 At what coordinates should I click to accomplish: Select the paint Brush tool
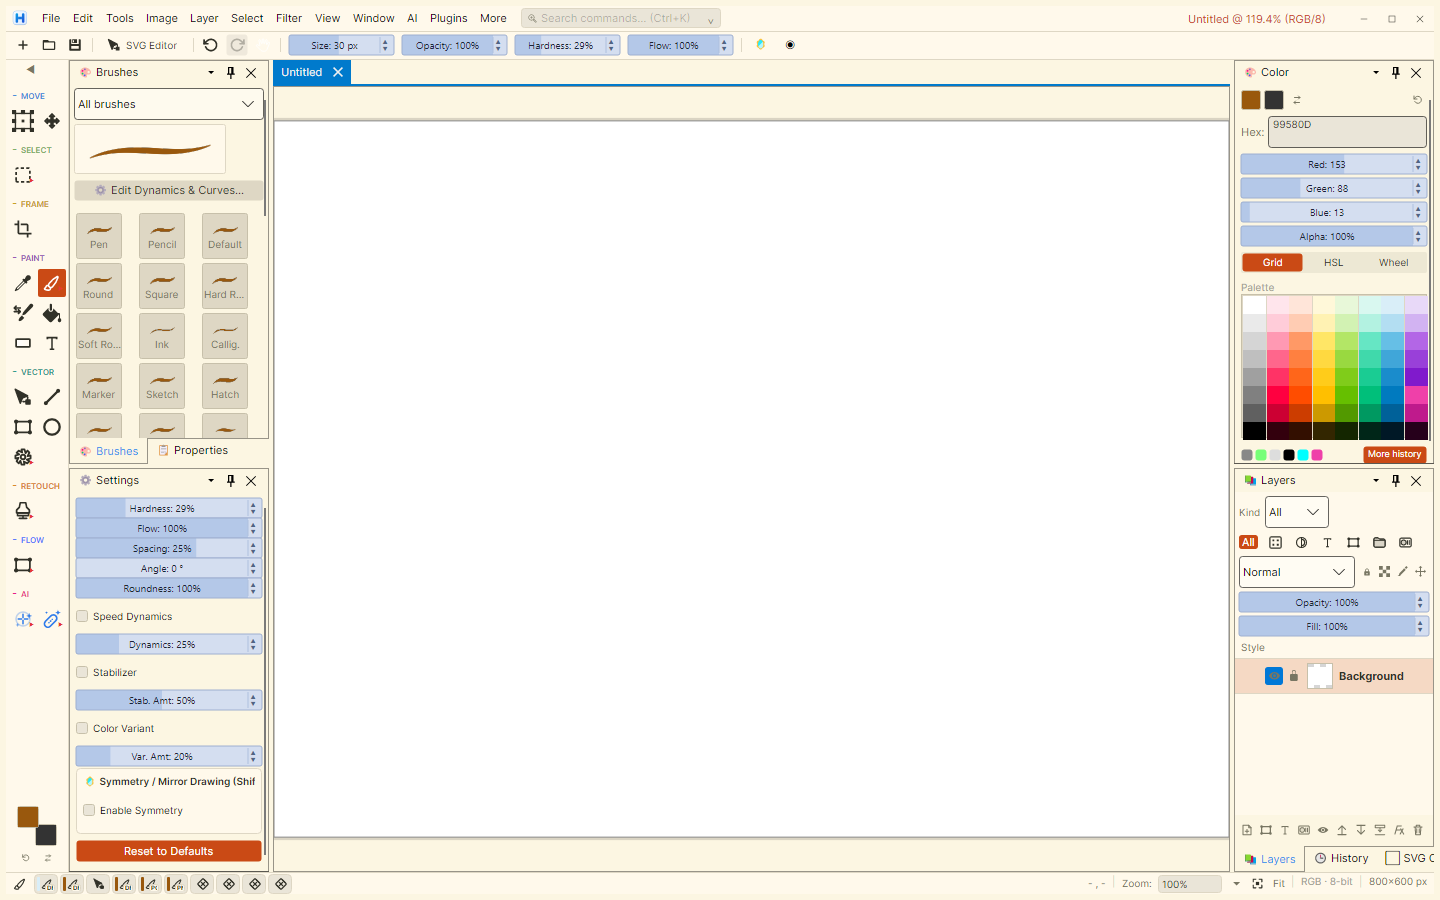click(x=52, y=284)
